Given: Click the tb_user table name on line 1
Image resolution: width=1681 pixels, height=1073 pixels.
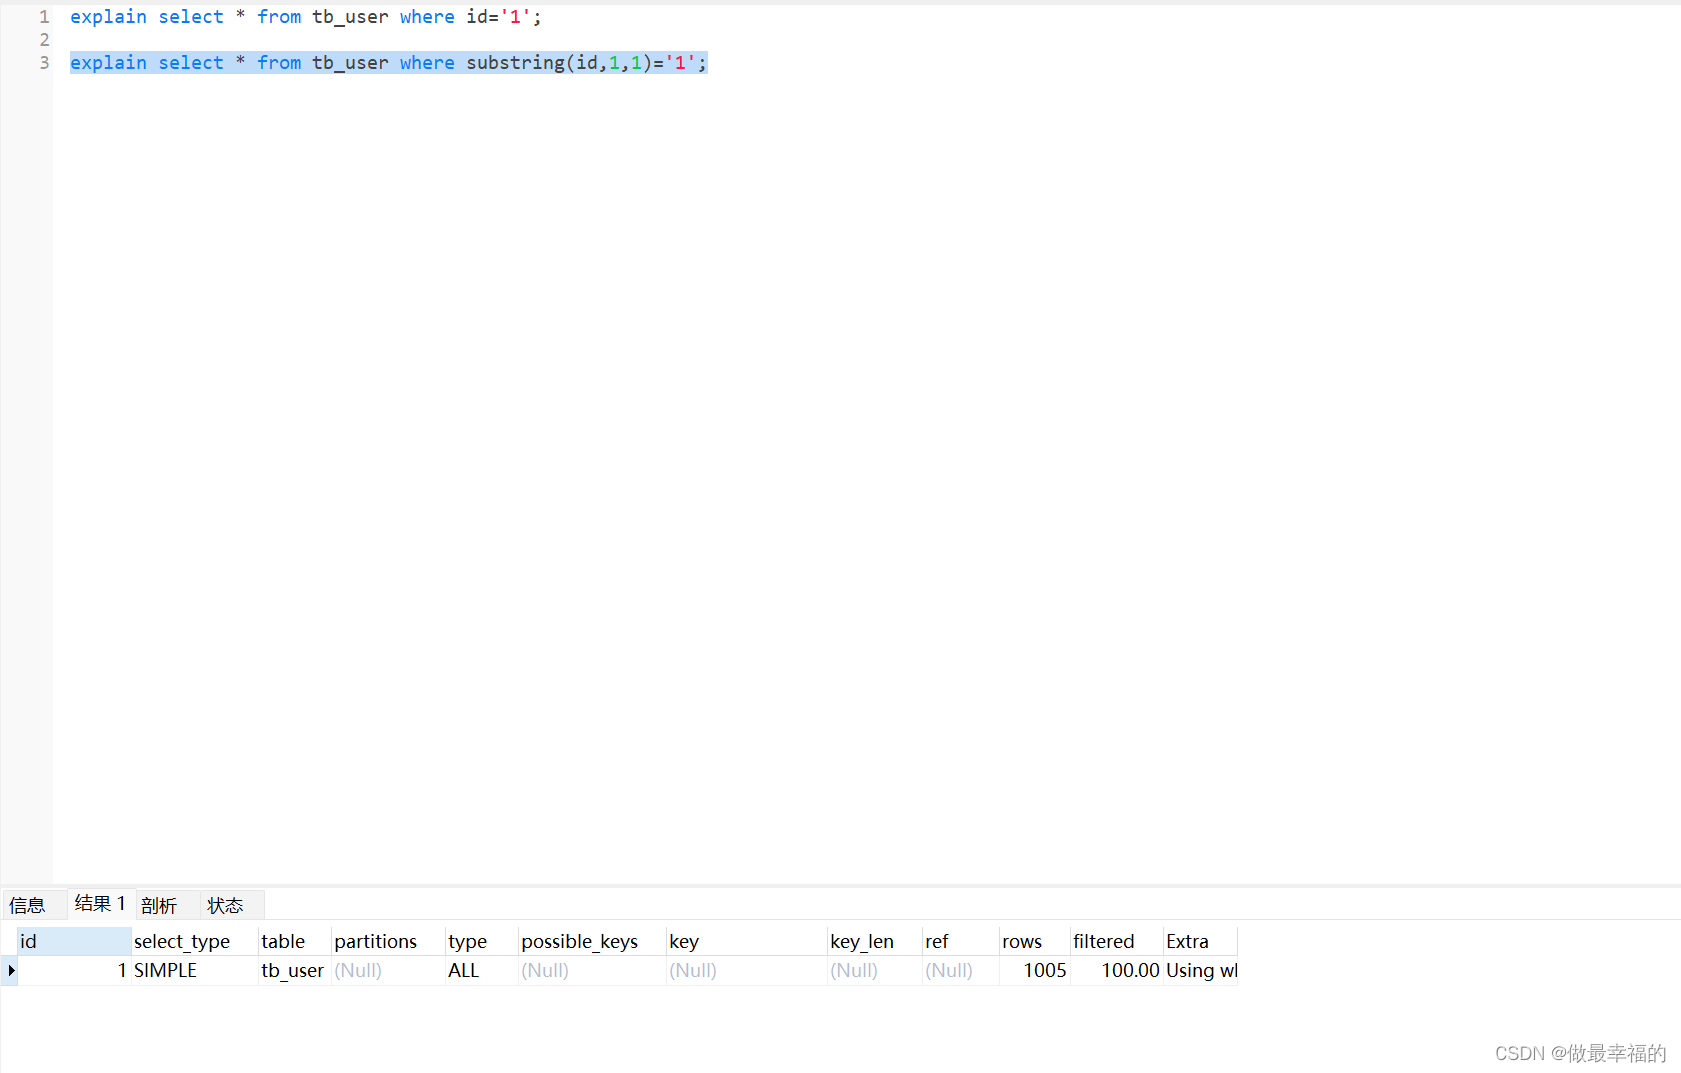Looking at the screenshot, I should [x=350, y=17].
